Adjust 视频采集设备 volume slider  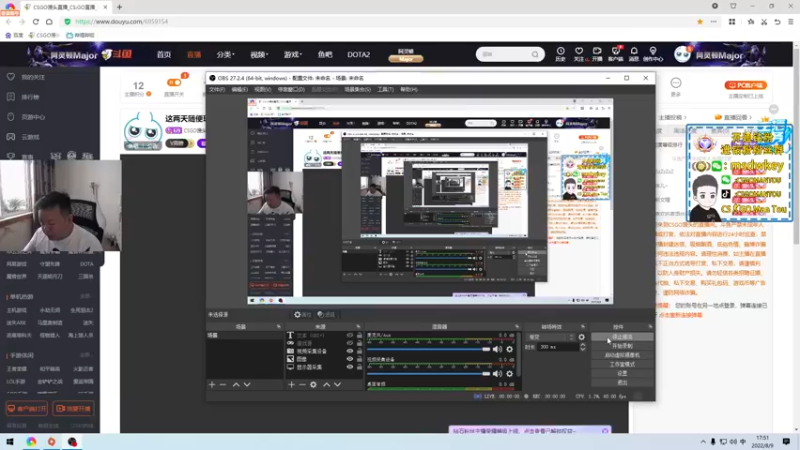[429, 373]
